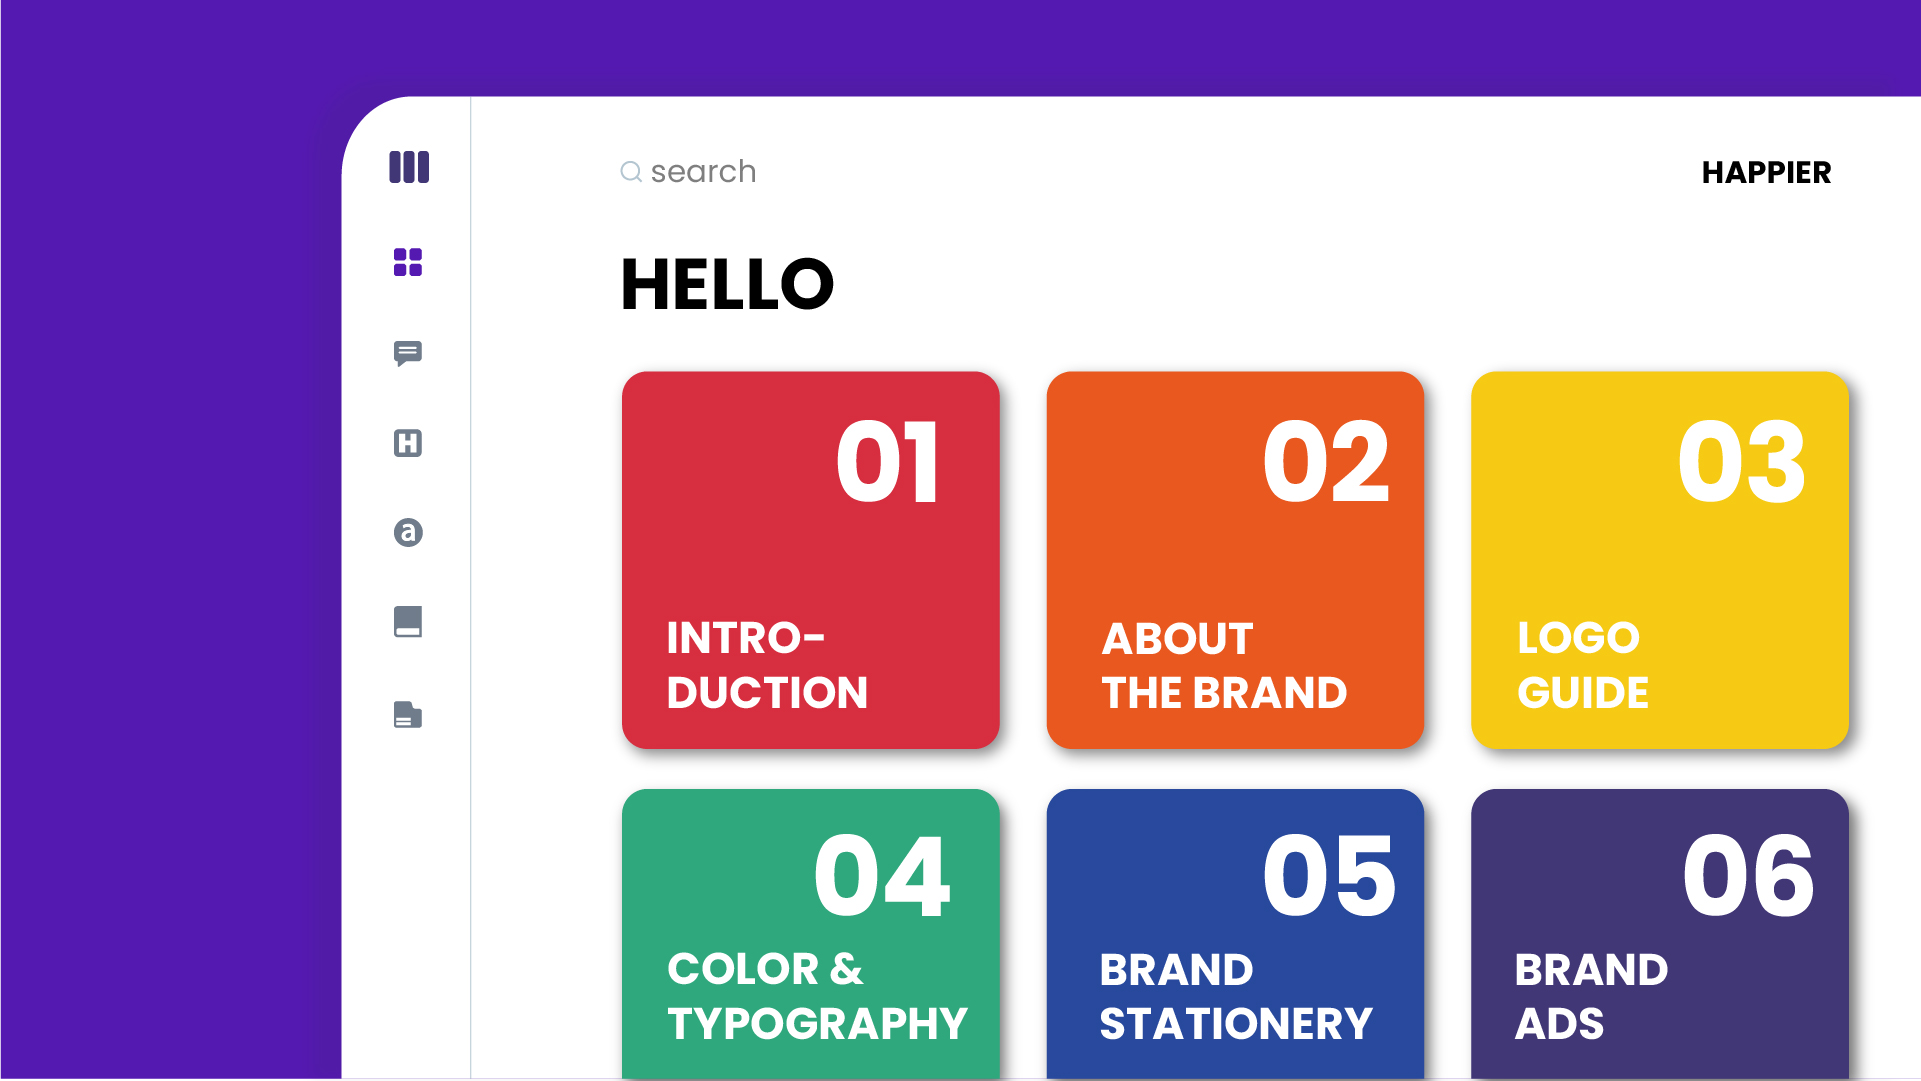Screen dimensions: 1921x1081
Task: Open the 01 Introduction card
Action: click(811, 560)
